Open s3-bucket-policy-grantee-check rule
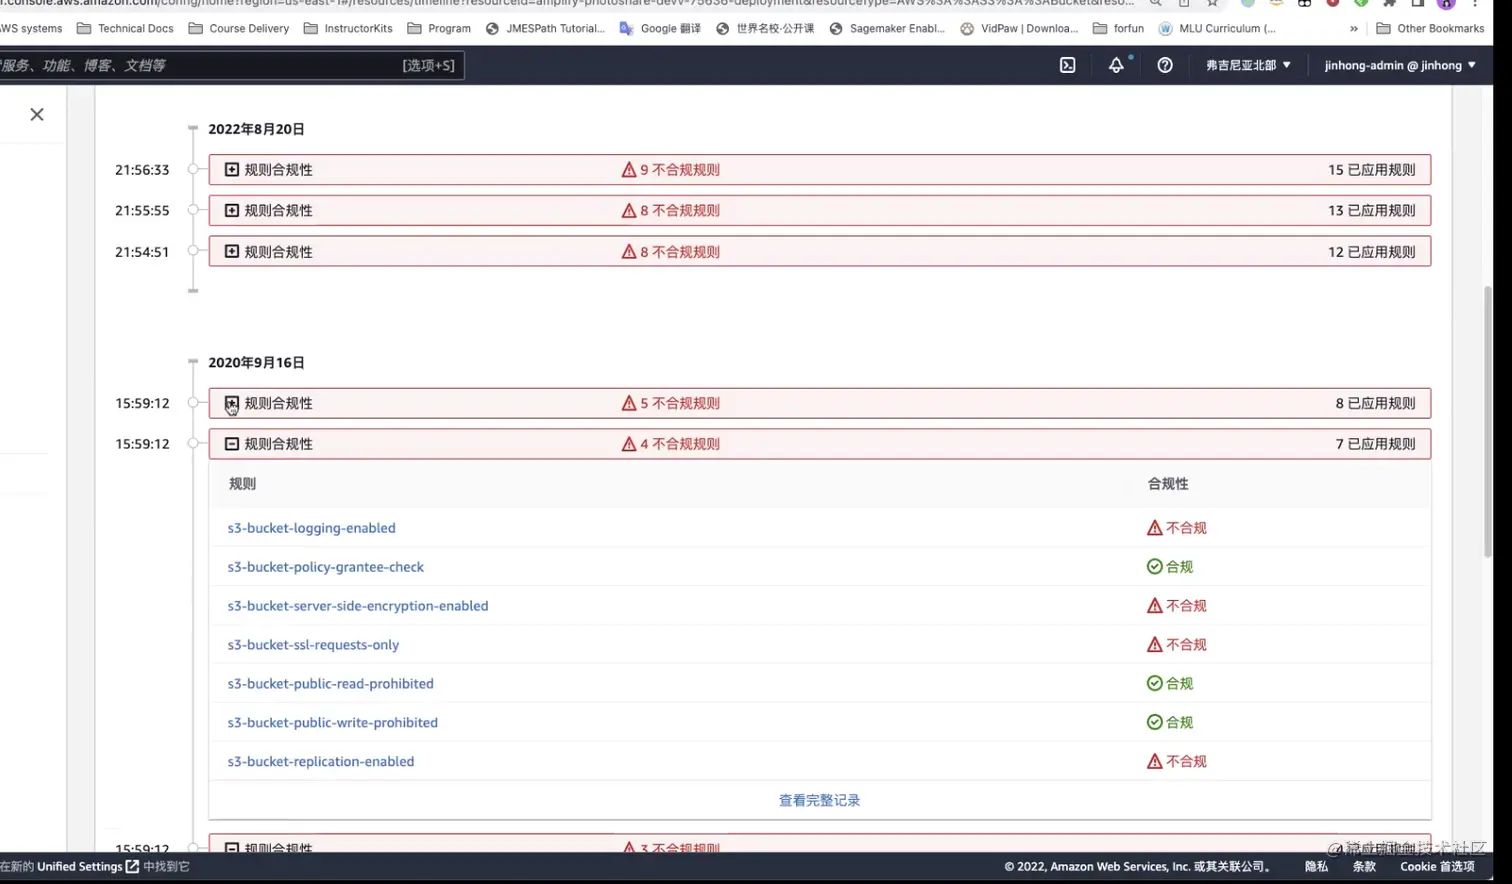 325,567
